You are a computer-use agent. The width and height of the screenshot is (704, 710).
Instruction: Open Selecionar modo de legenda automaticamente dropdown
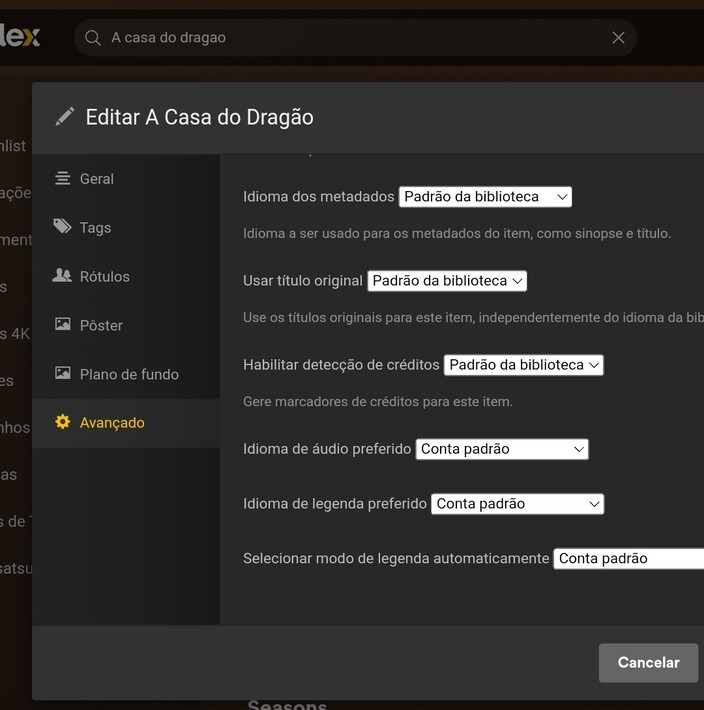[629, 559]
